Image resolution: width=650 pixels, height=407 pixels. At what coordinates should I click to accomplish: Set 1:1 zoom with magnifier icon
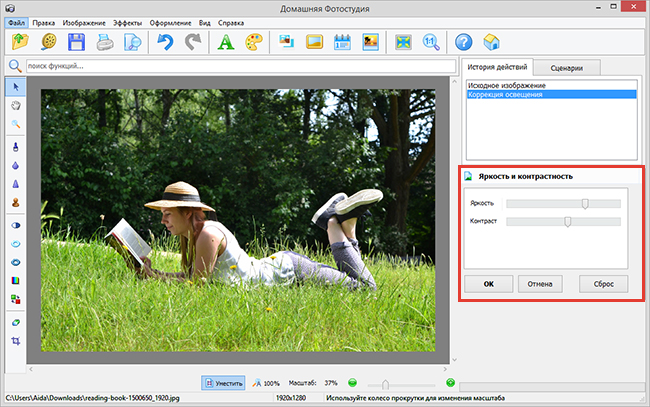[431, 42]
